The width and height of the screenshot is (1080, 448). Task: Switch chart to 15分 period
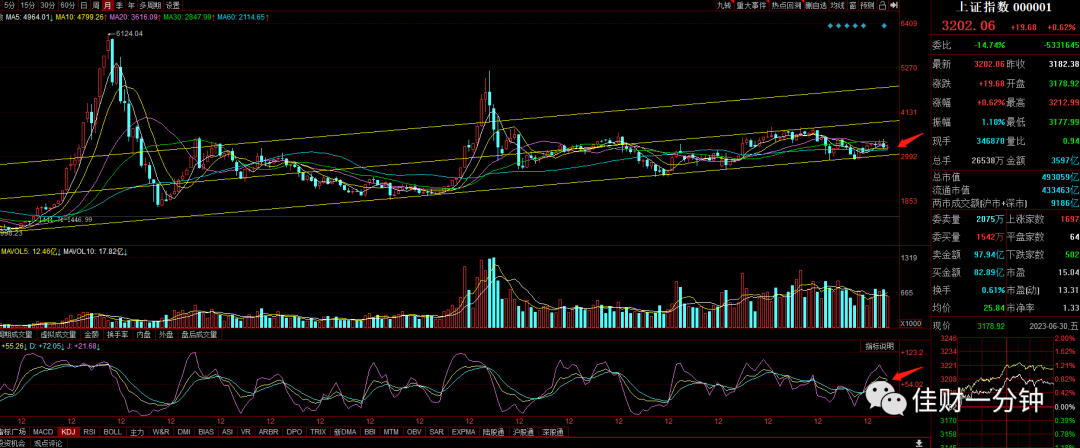click(28, 5)
